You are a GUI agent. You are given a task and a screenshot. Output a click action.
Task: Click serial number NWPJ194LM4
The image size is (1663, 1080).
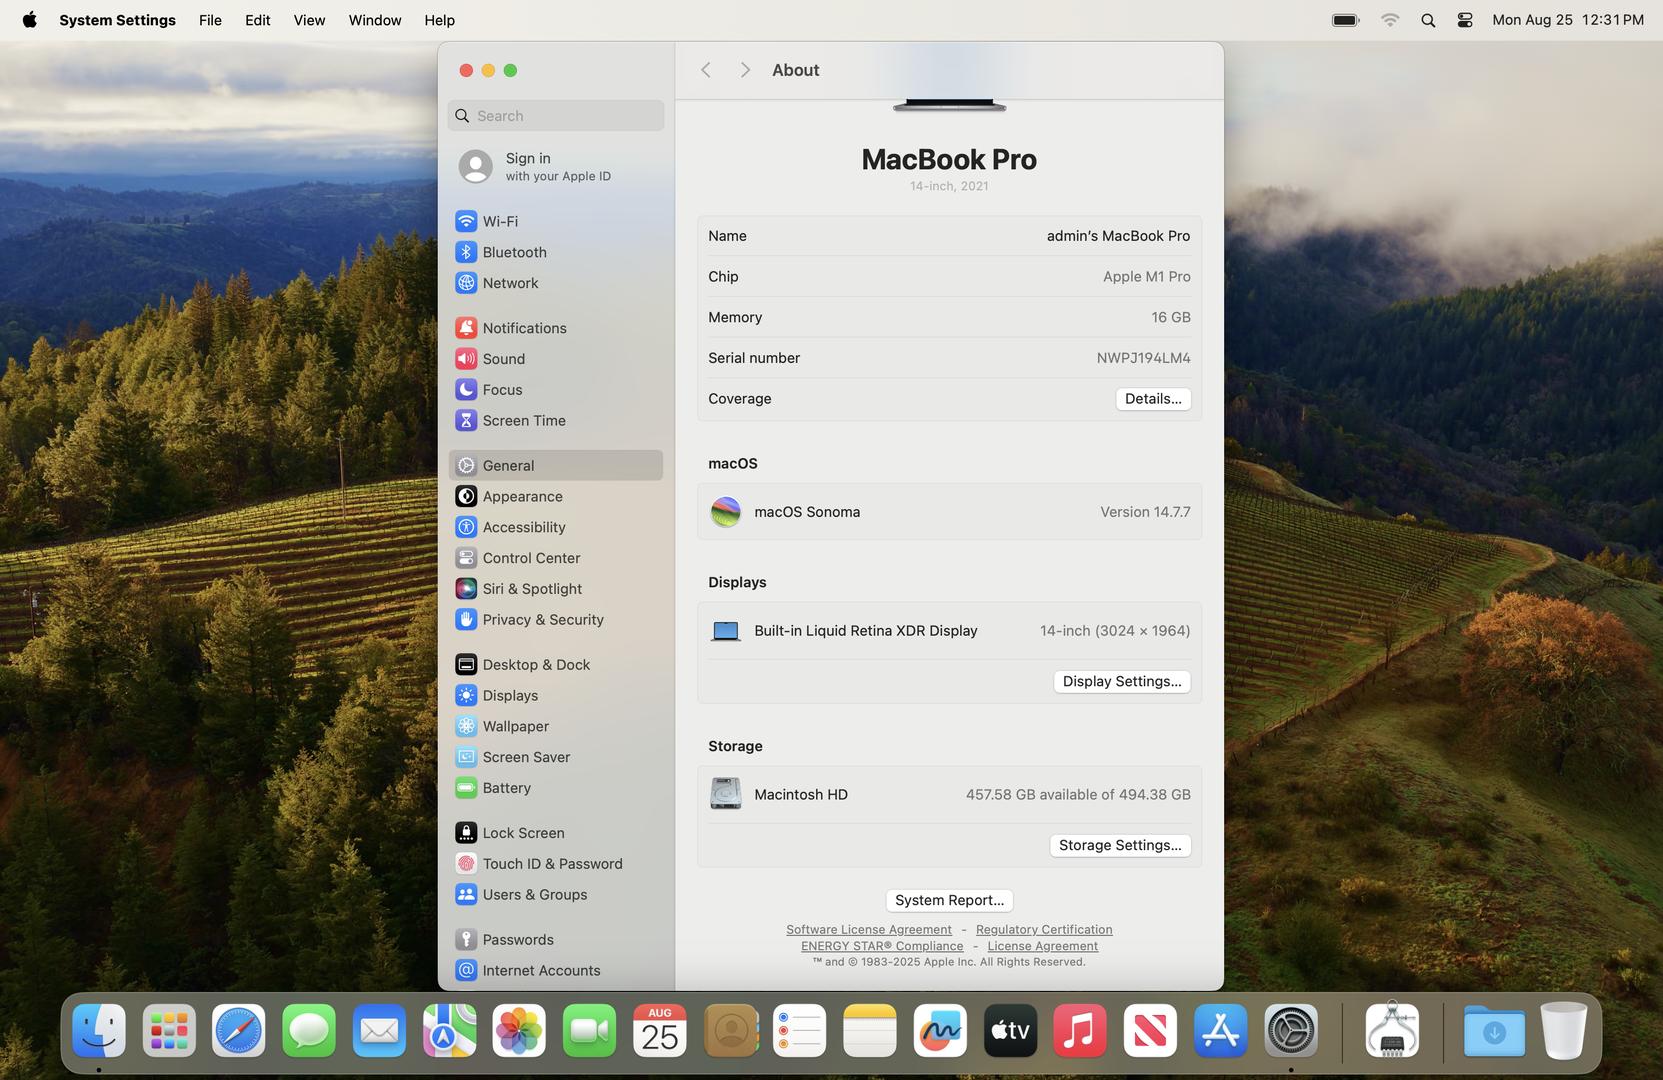1143,358
